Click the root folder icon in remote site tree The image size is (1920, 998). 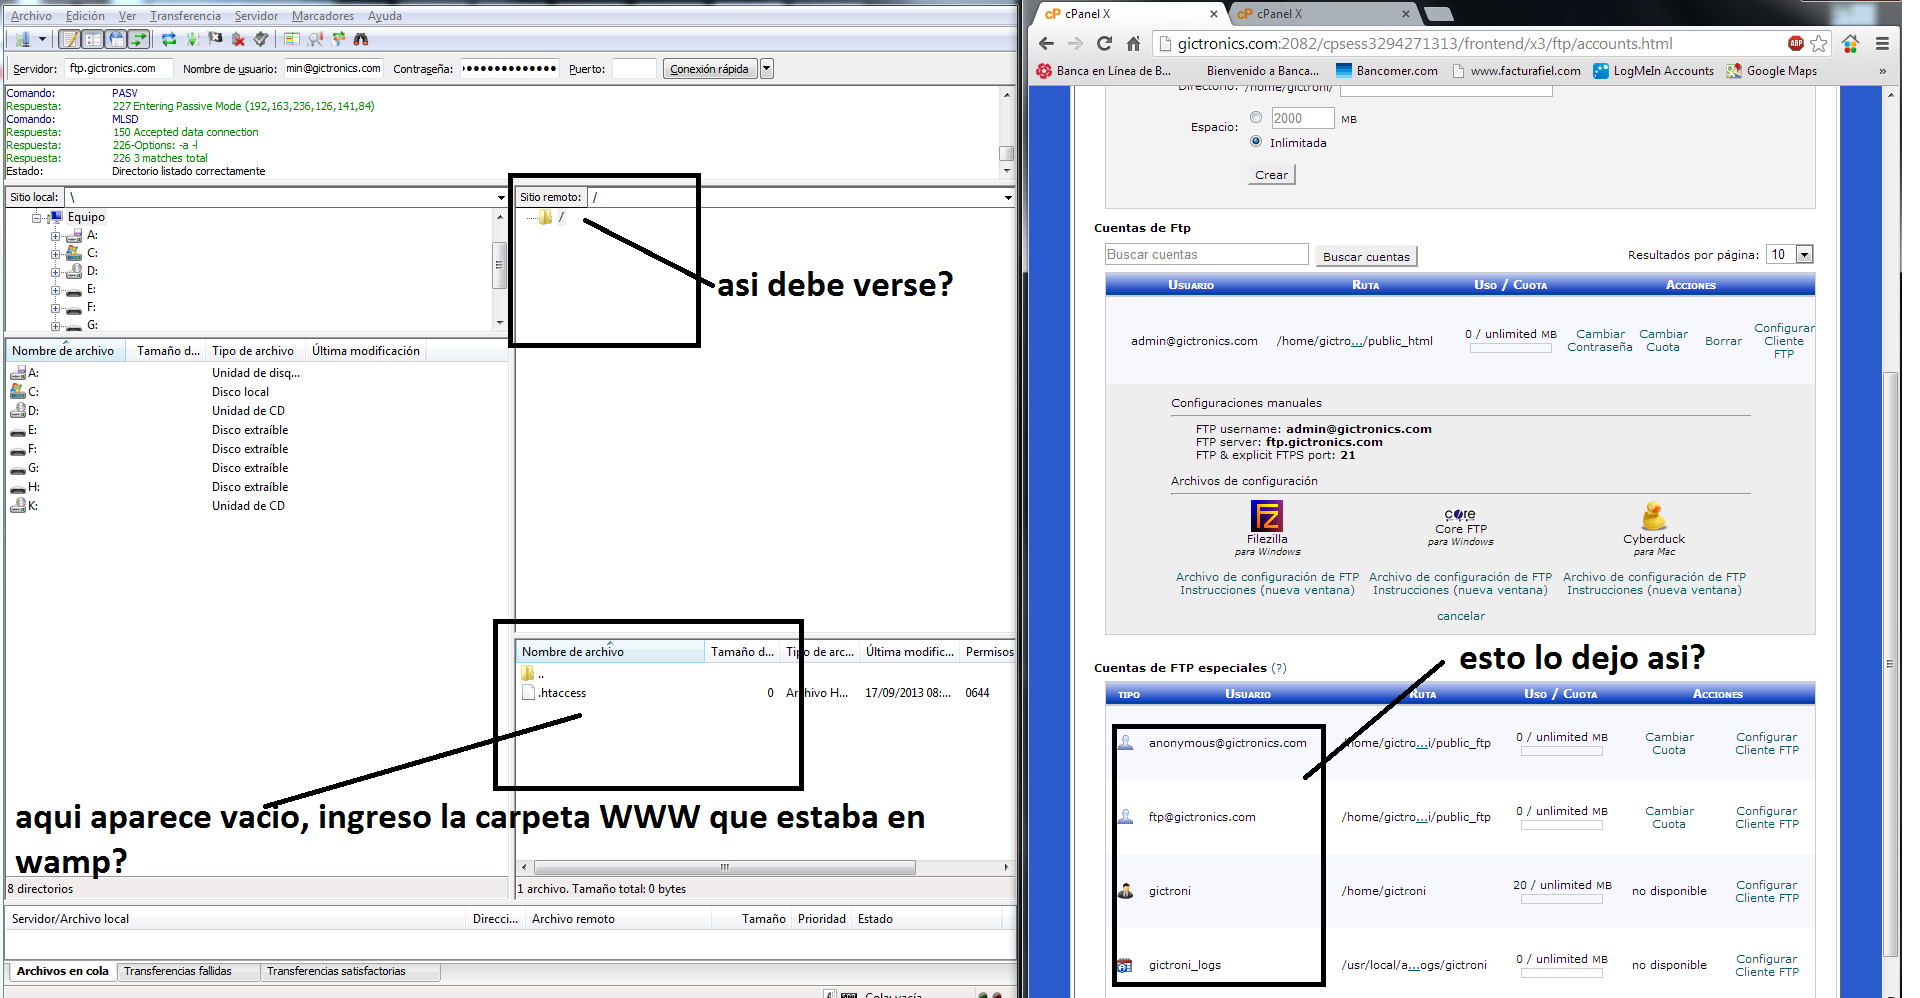click(545, 217)
